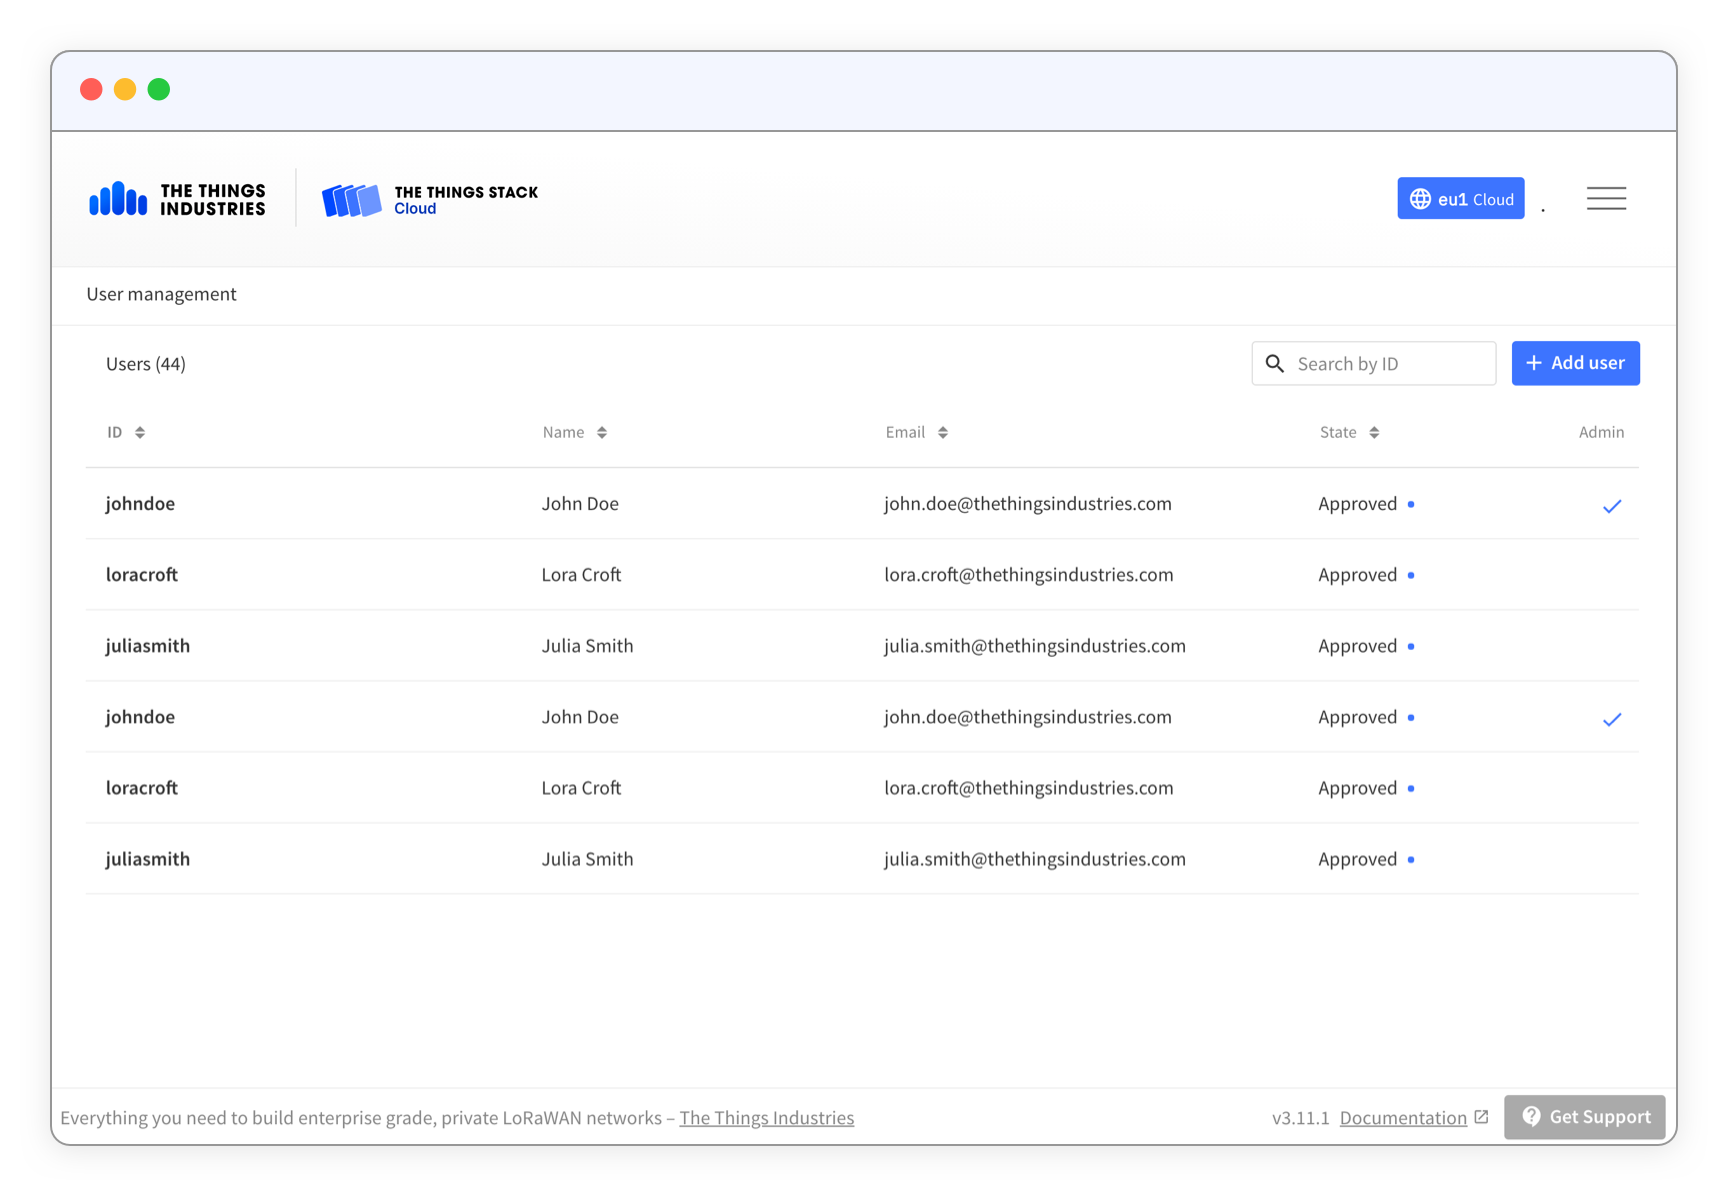Open the first loracroft user row
Screen dimensions: 1728x1196
click(x=142, y=575)
